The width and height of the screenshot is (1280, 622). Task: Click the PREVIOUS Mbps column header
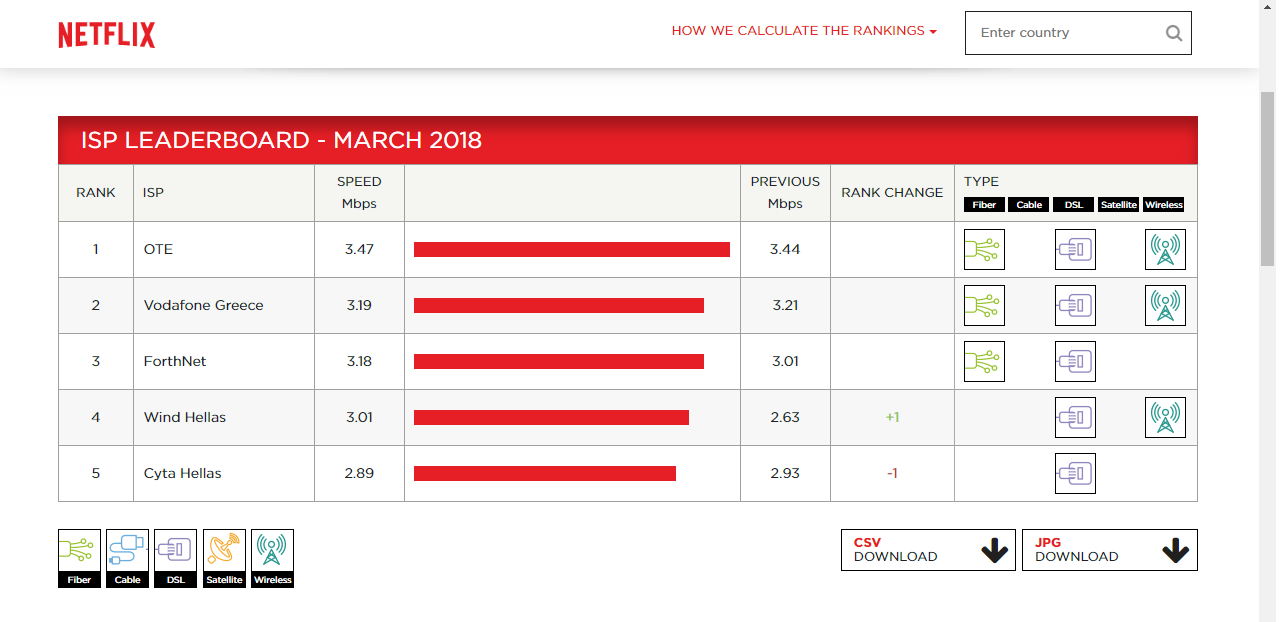(785, 192)
